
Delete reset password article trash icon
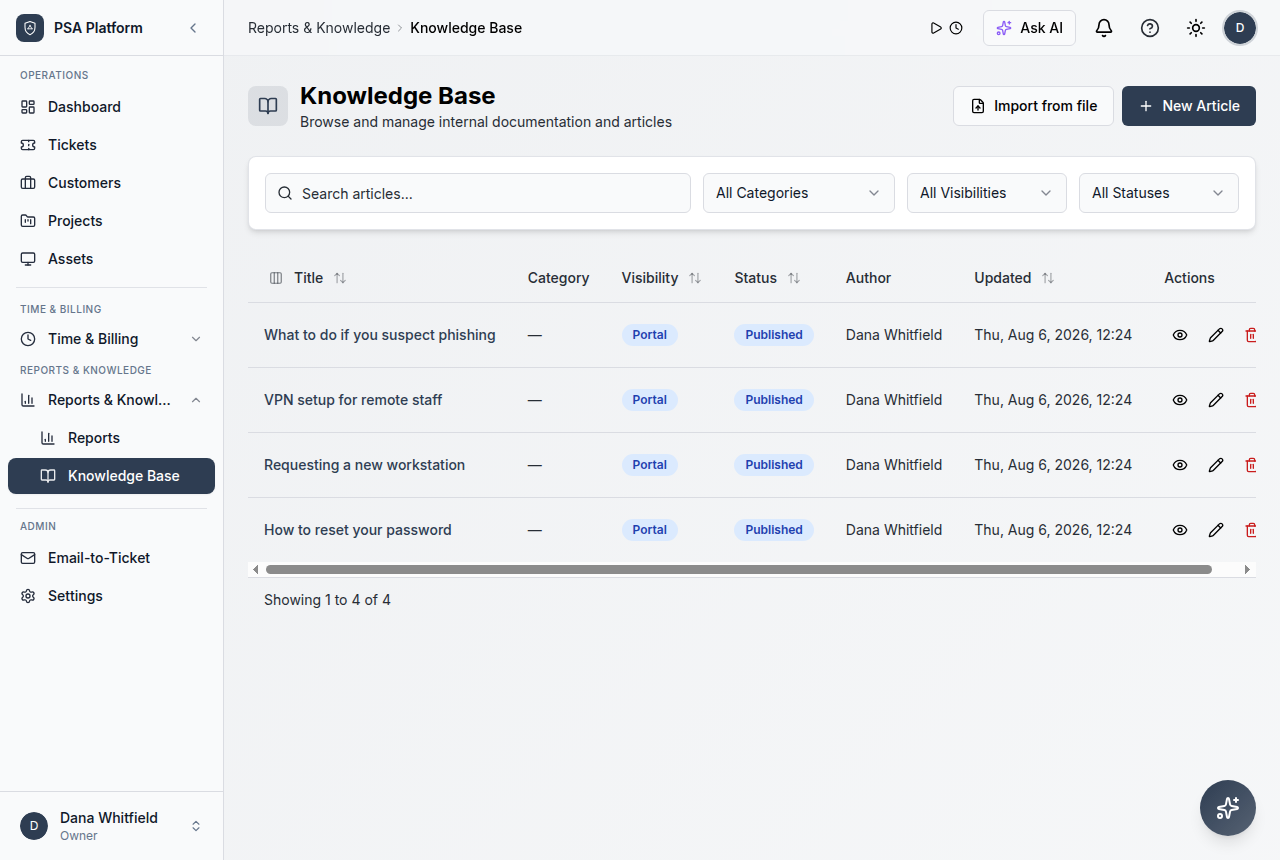pos(1250,530)
